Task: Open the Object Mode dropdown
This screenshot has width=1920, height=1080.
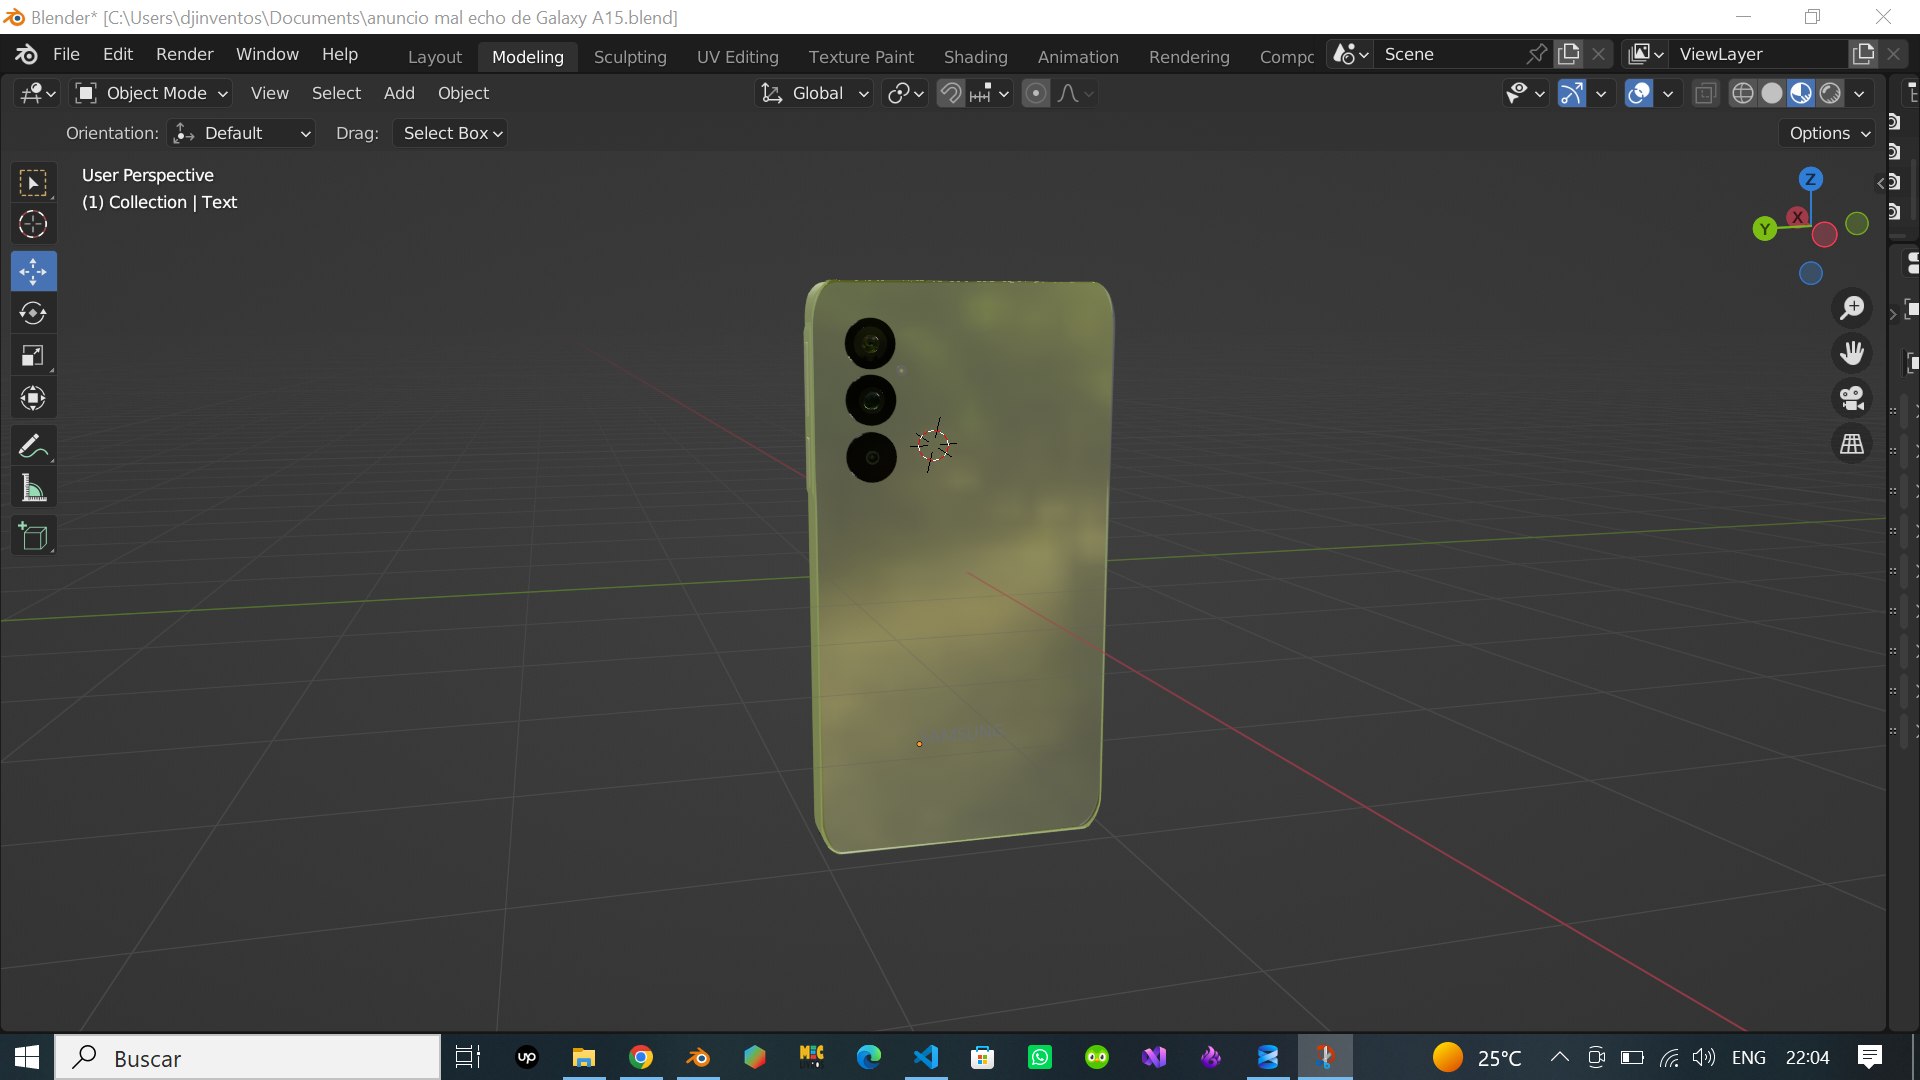Action: click(152, 93)
